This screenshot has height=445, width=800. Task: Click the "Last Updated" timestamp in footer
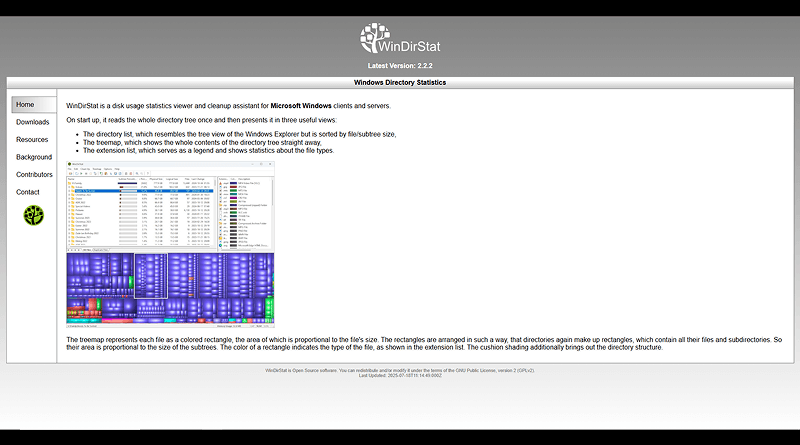[400, 376]
